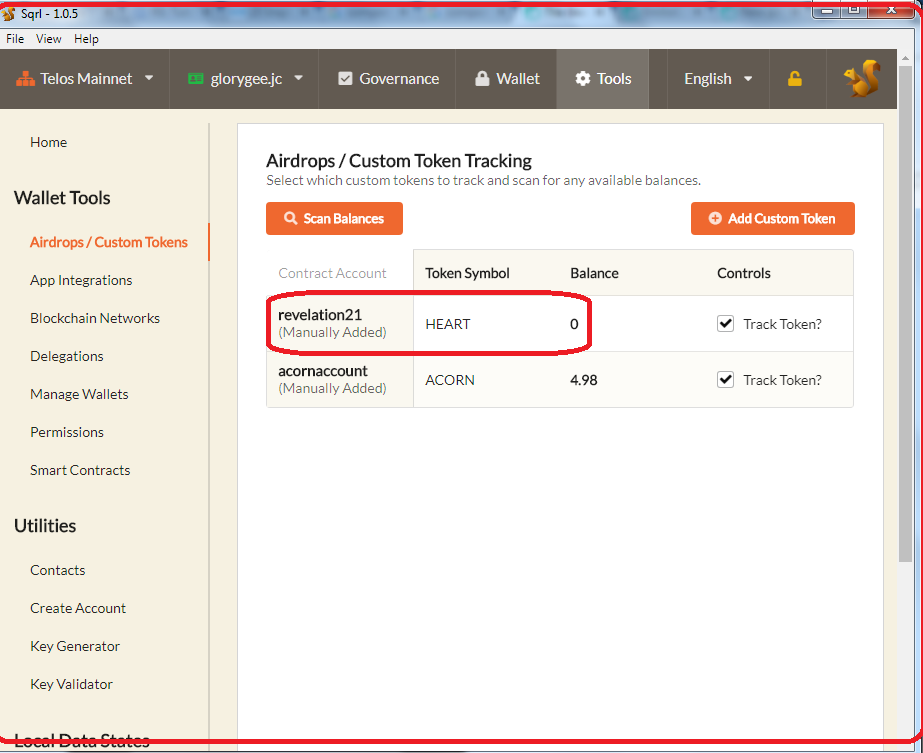Click the Add Custom Token button
Viewport: 923px width, 753px height.
coord(772,218)
